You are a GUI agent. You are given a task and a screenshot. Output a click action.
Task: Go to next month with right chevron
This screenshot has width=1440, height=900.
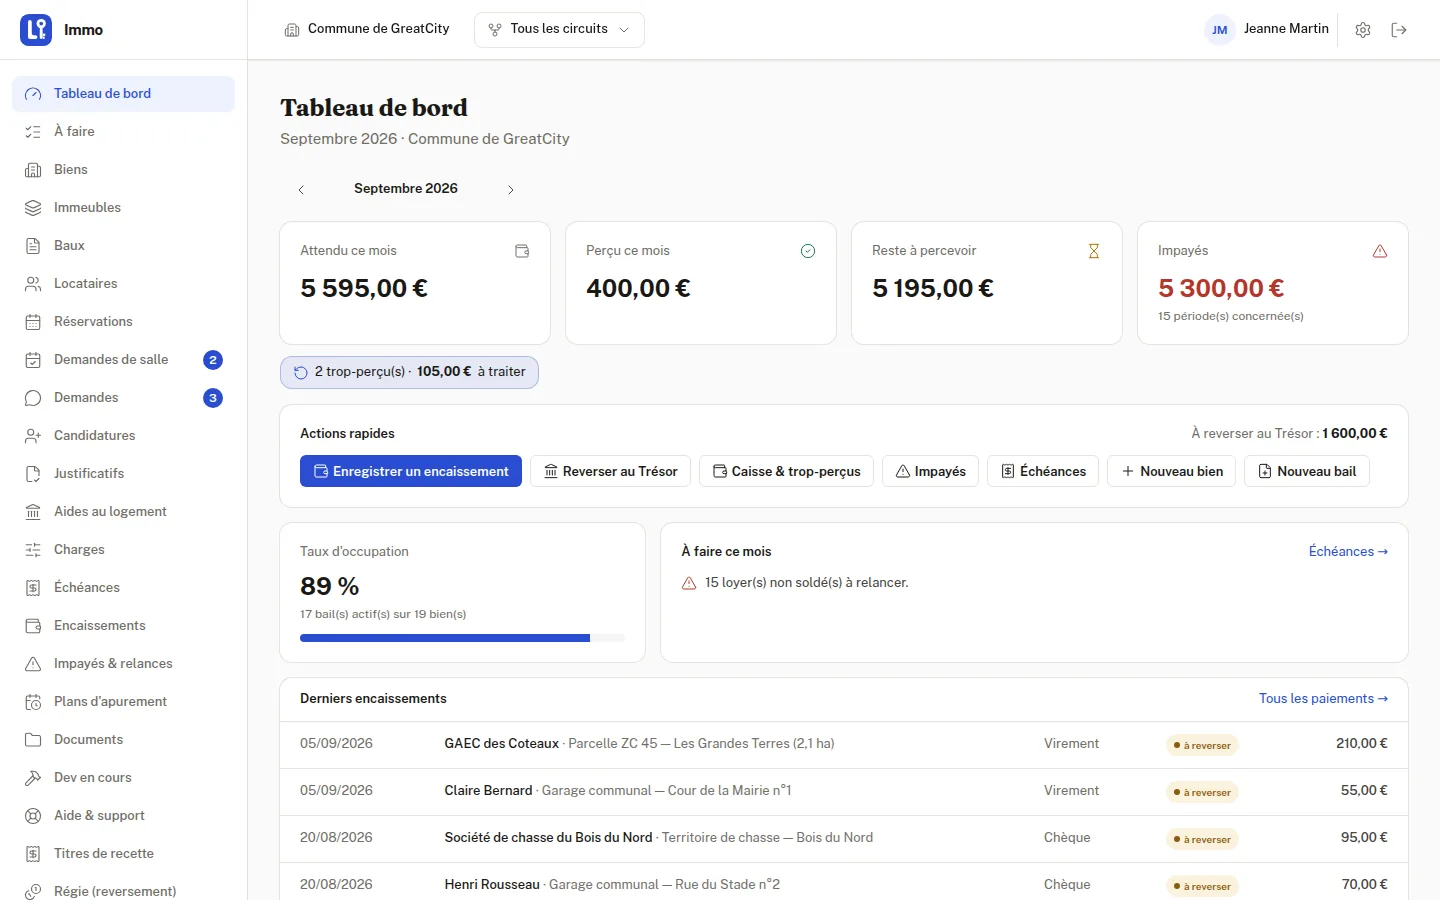pyautogui.click(x=511, y=189)
